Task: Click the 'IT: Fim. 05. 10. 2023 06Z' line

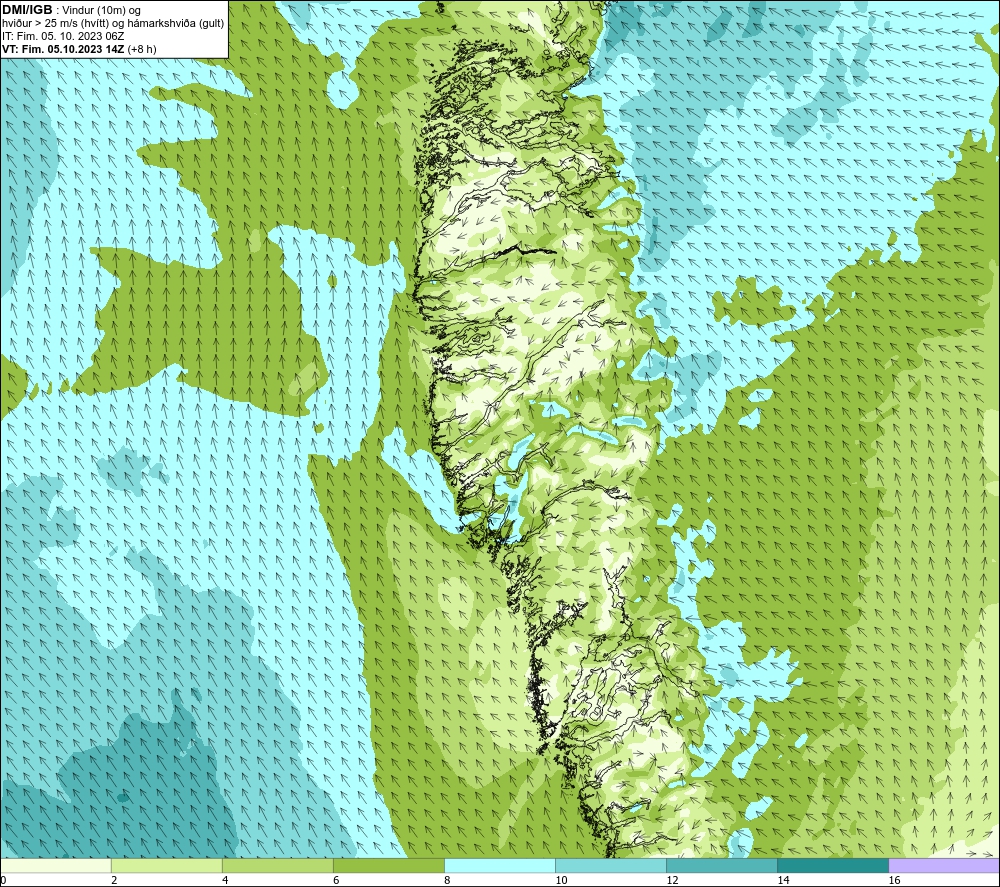Action: tap(63, 36)
